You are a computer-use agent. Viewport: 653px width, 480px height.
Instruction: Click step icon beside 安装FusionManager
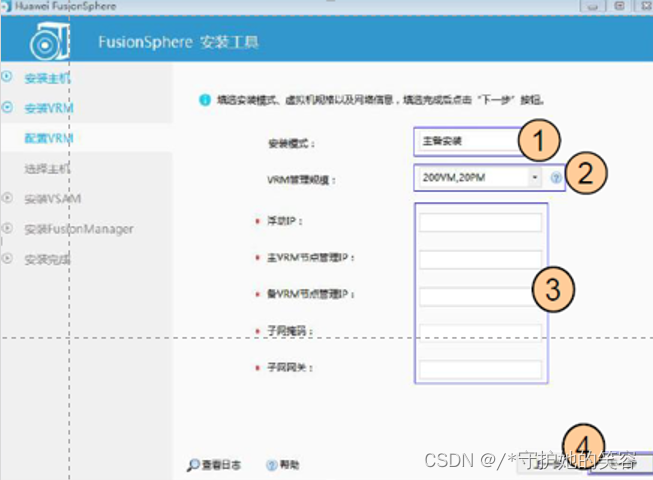[x=7, y=228]
